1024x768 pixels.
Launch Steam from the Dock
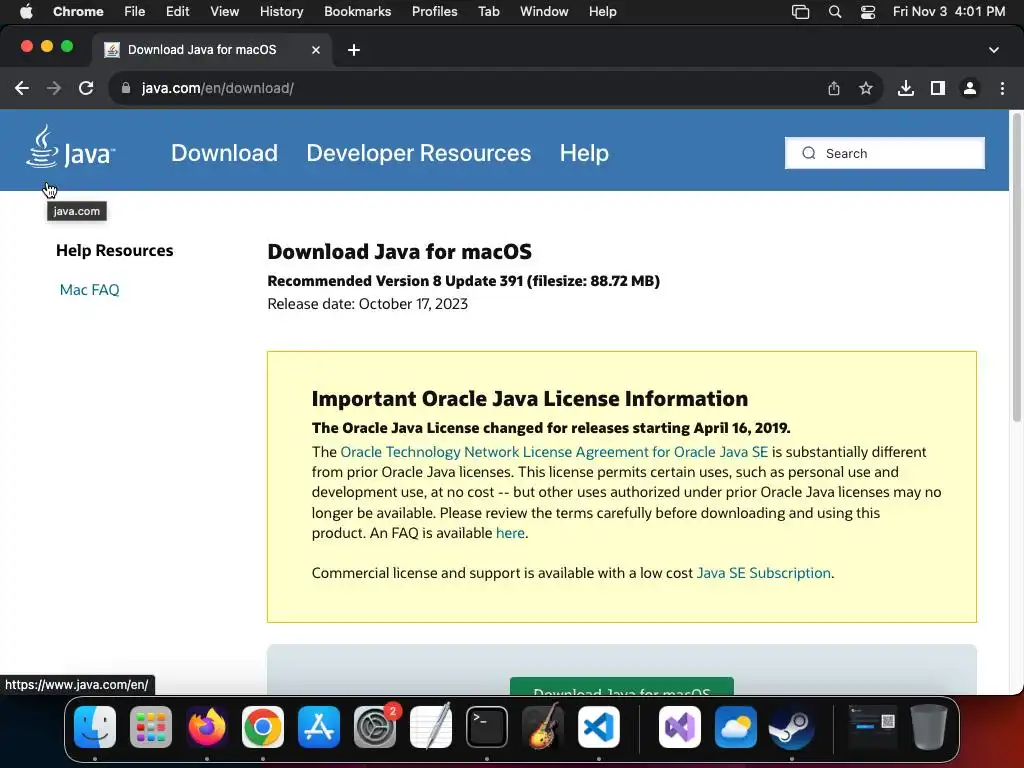(x=791, y=727)
